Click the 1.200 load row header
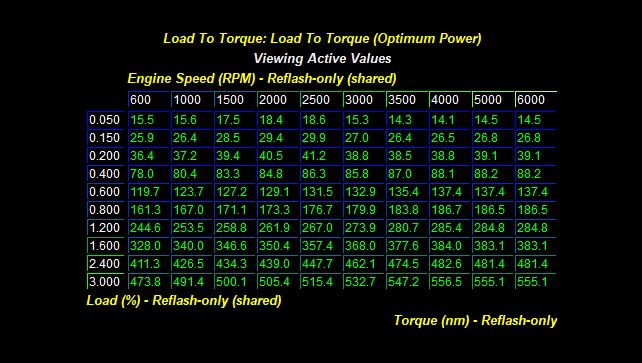642x363 pixels. (x=105, y=228)
